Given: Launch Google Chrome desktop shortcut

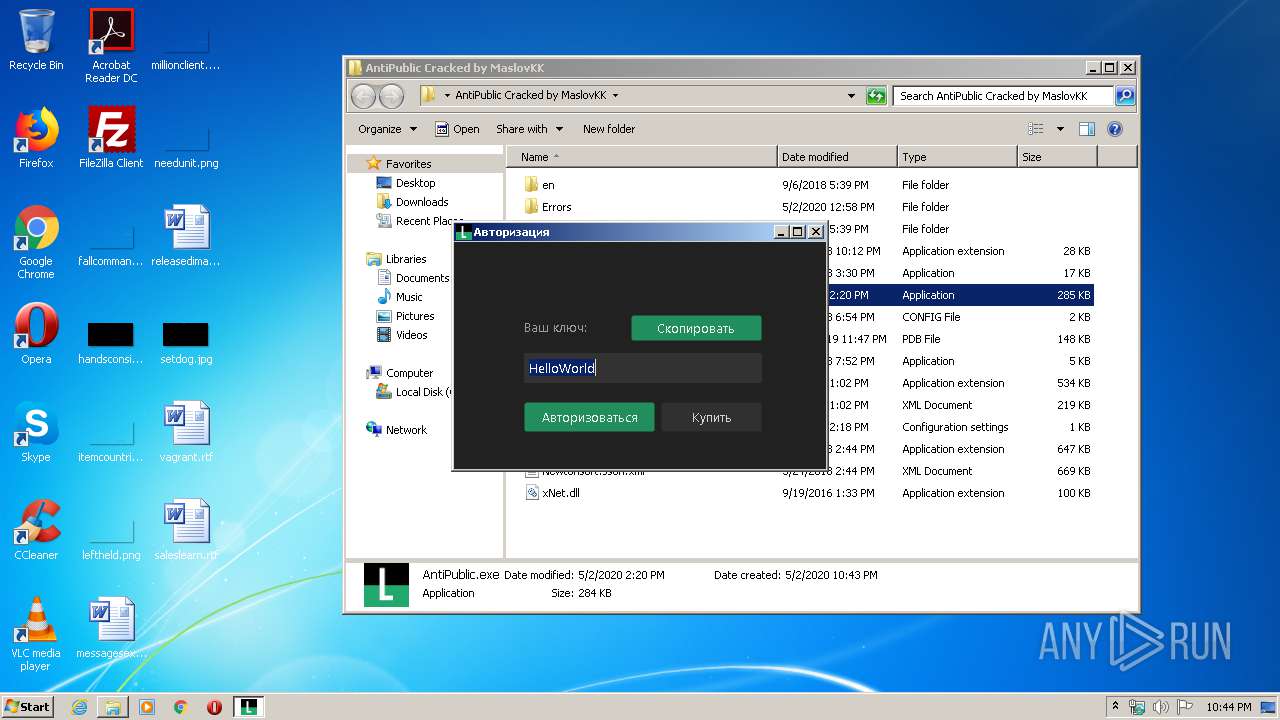Looking at the screenshot, I should coord(36,243).
